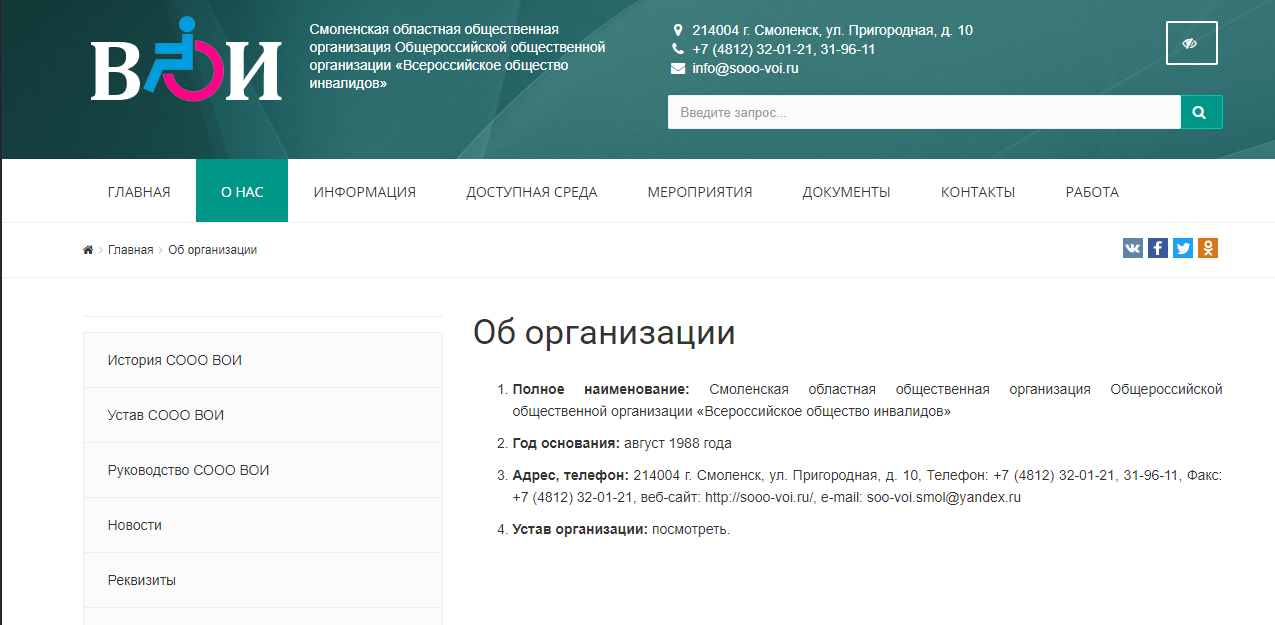Click the map marker icon by address

(678, 31)
